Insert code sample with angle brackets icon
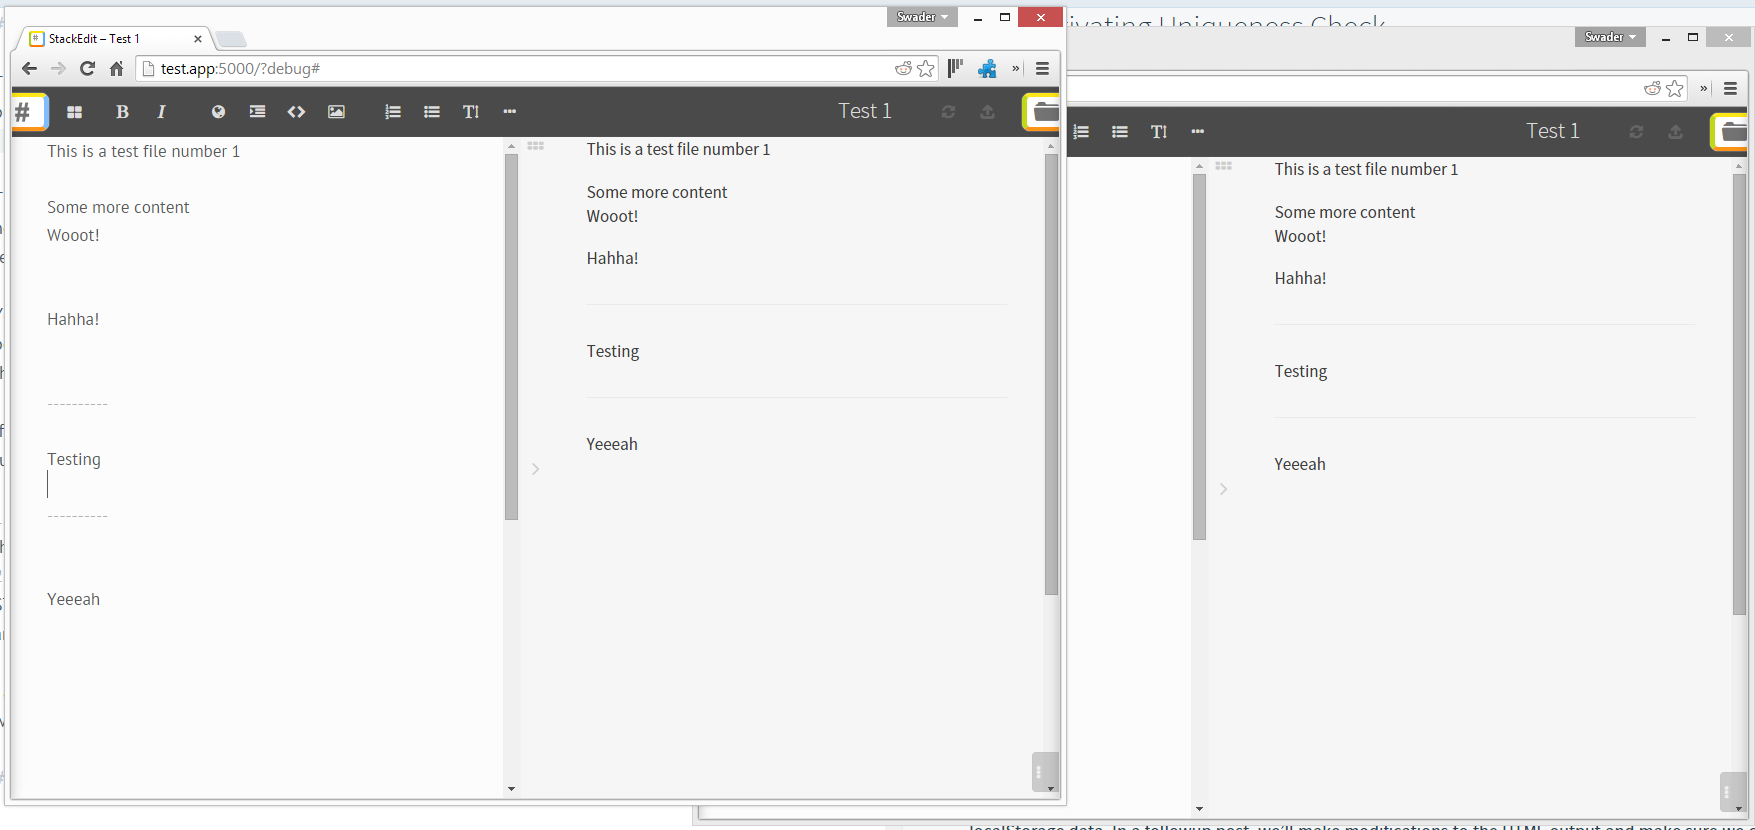Viewport: 1755px width, 830px height. point(296,112)
